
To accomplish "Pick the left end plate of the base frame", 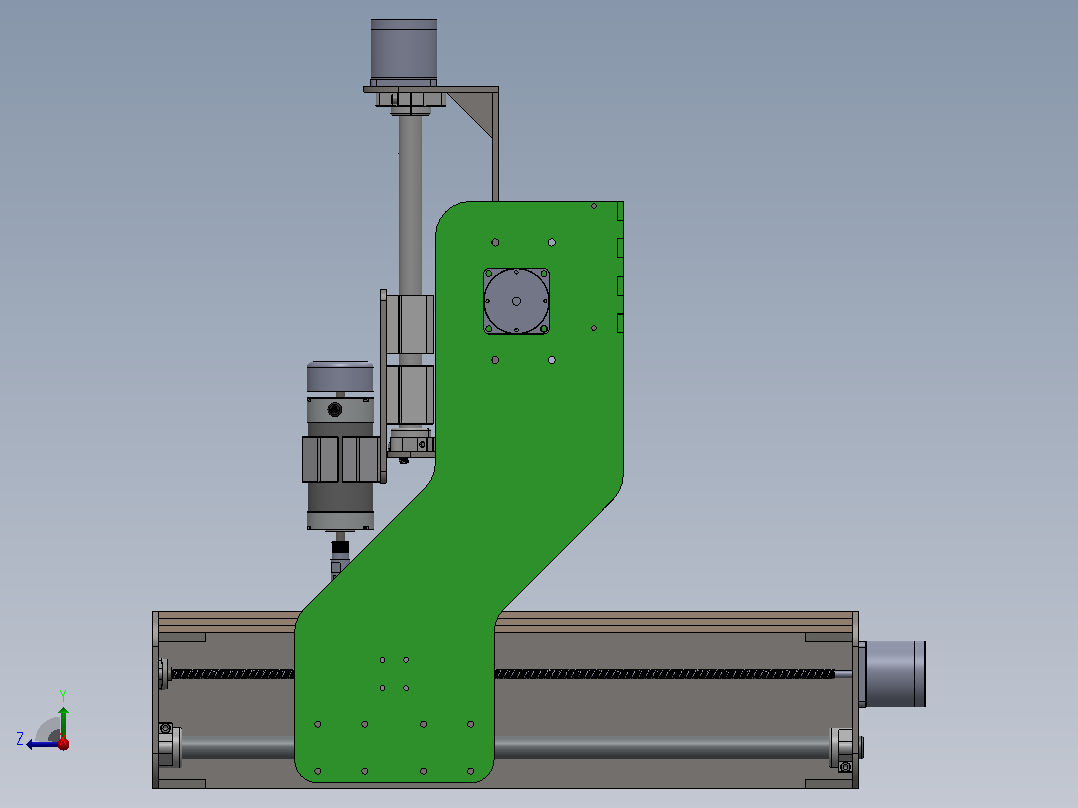I will [155, 700].
